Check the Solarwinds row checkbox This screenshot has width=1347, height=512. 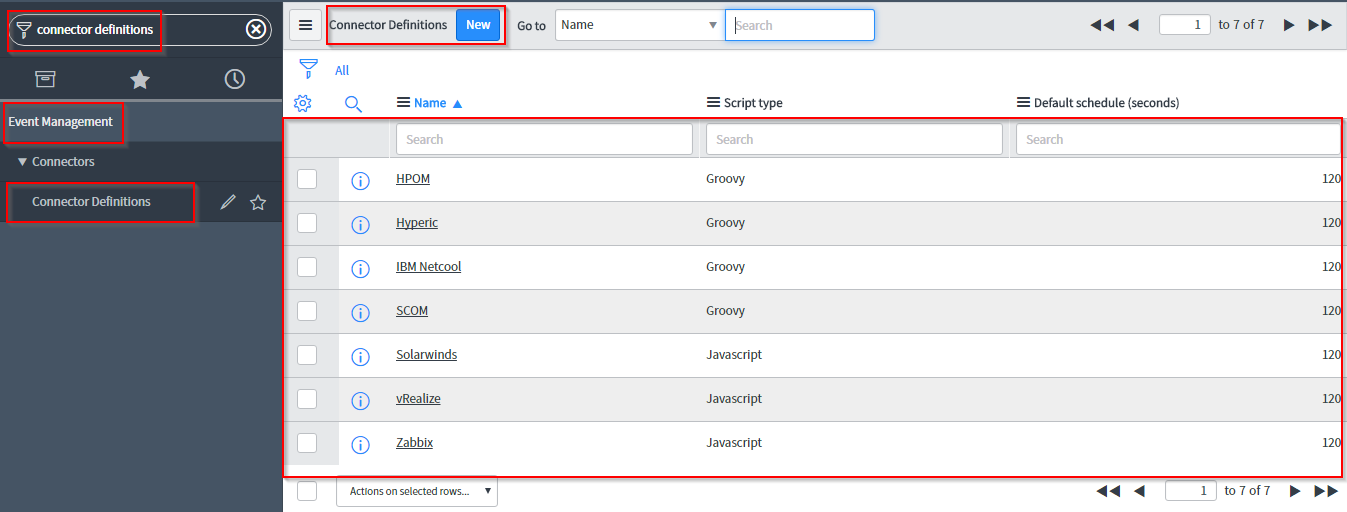(307, 355)
